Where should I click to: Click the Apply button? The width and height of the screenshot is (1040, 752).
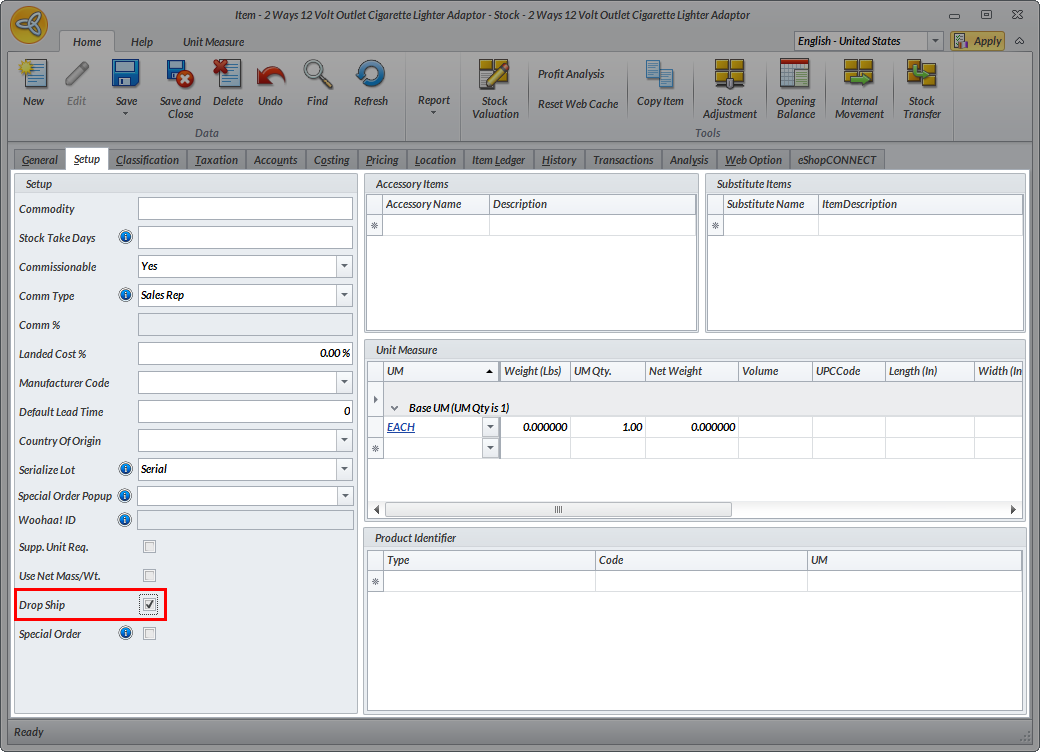click(978, 41)
